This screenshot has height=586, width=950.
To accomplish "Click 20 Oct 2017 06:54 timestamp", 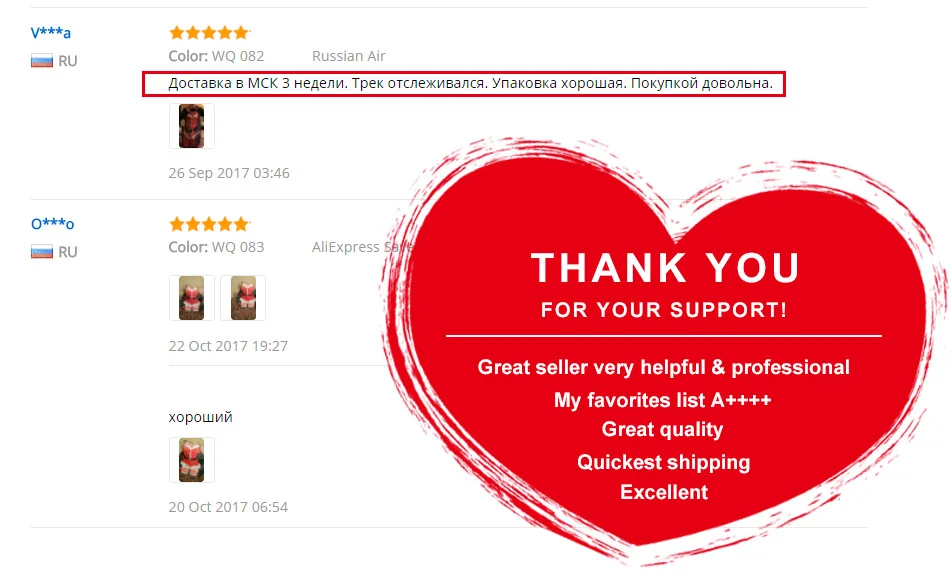I will (x=228, y=507).
